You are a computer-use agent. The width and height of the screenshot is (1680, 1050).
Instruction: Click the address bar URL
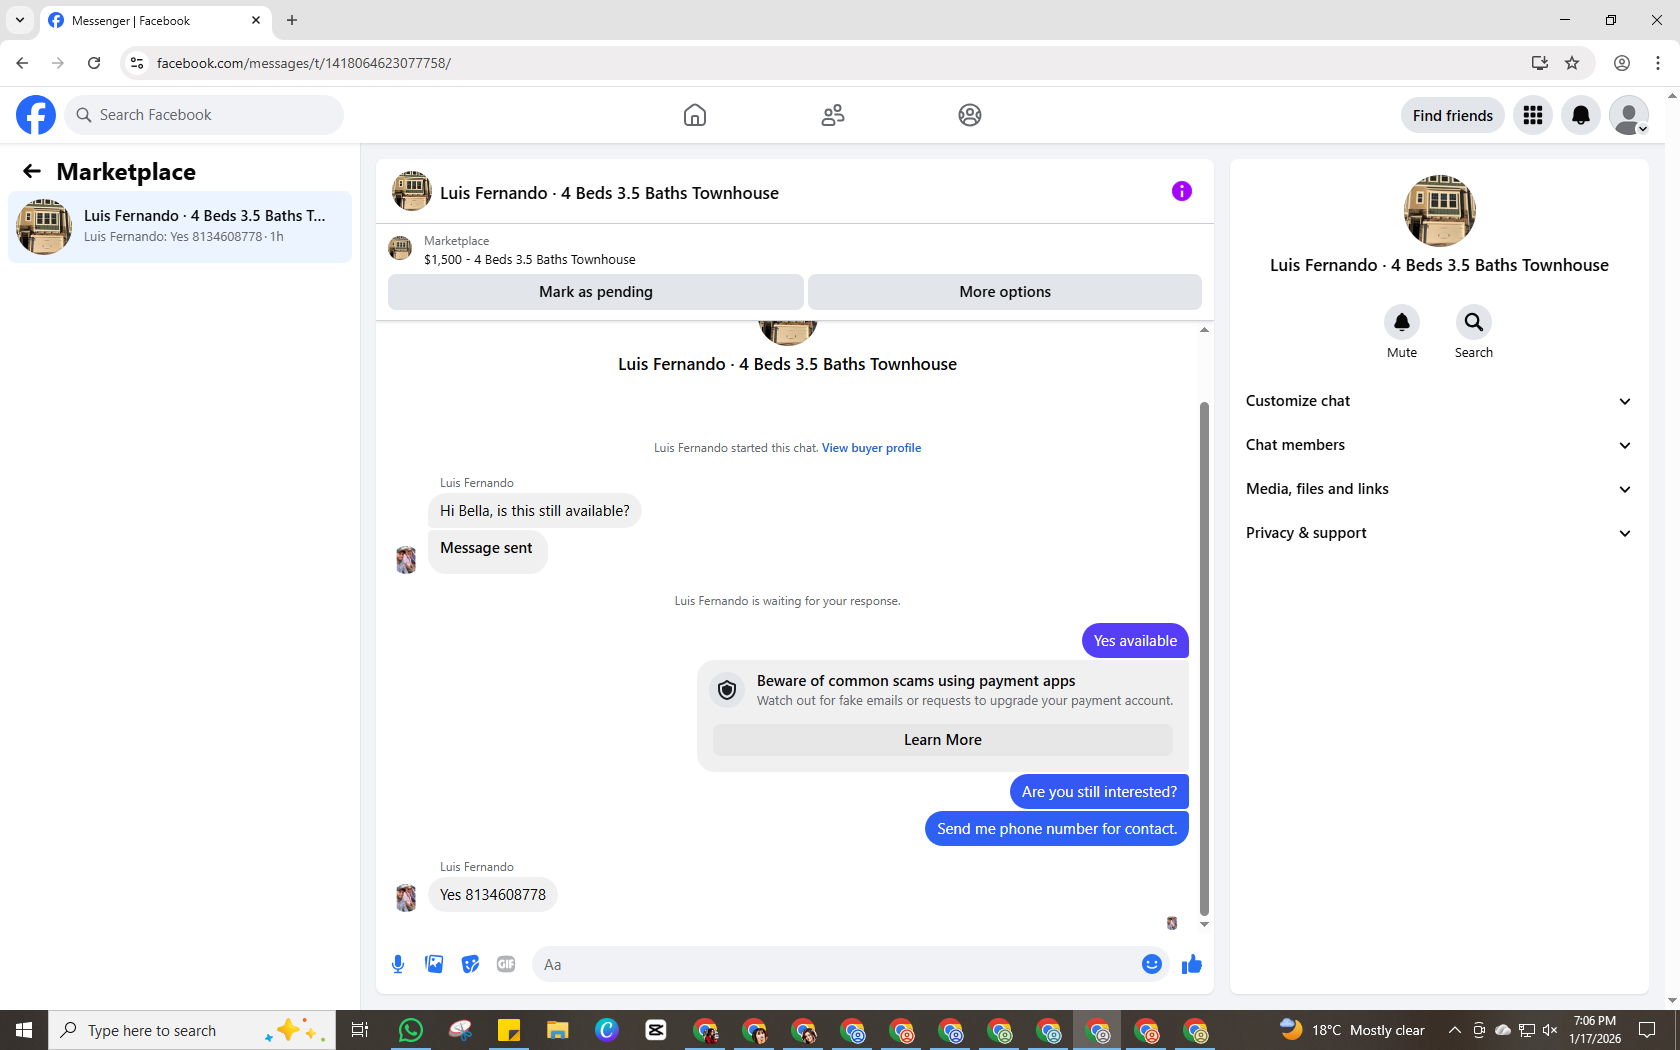(304, 63)
